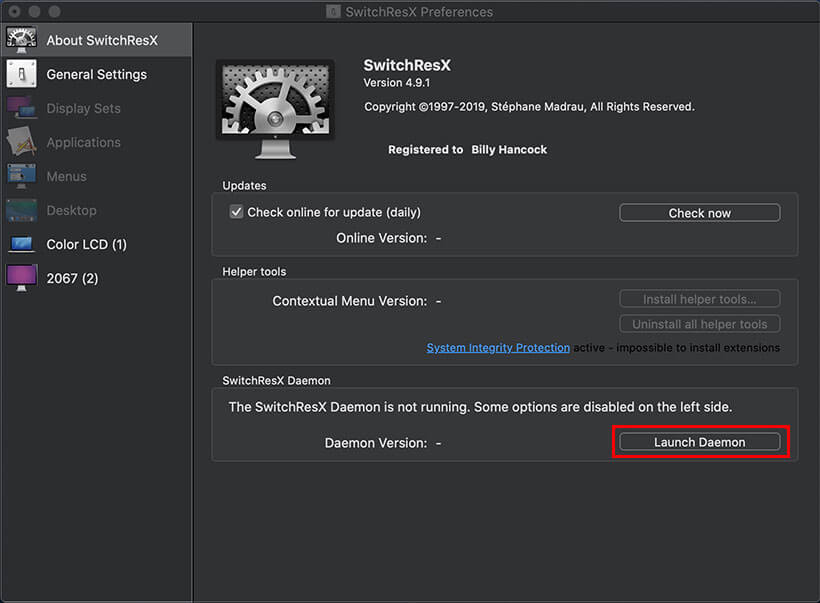Click the purple 2067 display icon

[x=22, y=278]
